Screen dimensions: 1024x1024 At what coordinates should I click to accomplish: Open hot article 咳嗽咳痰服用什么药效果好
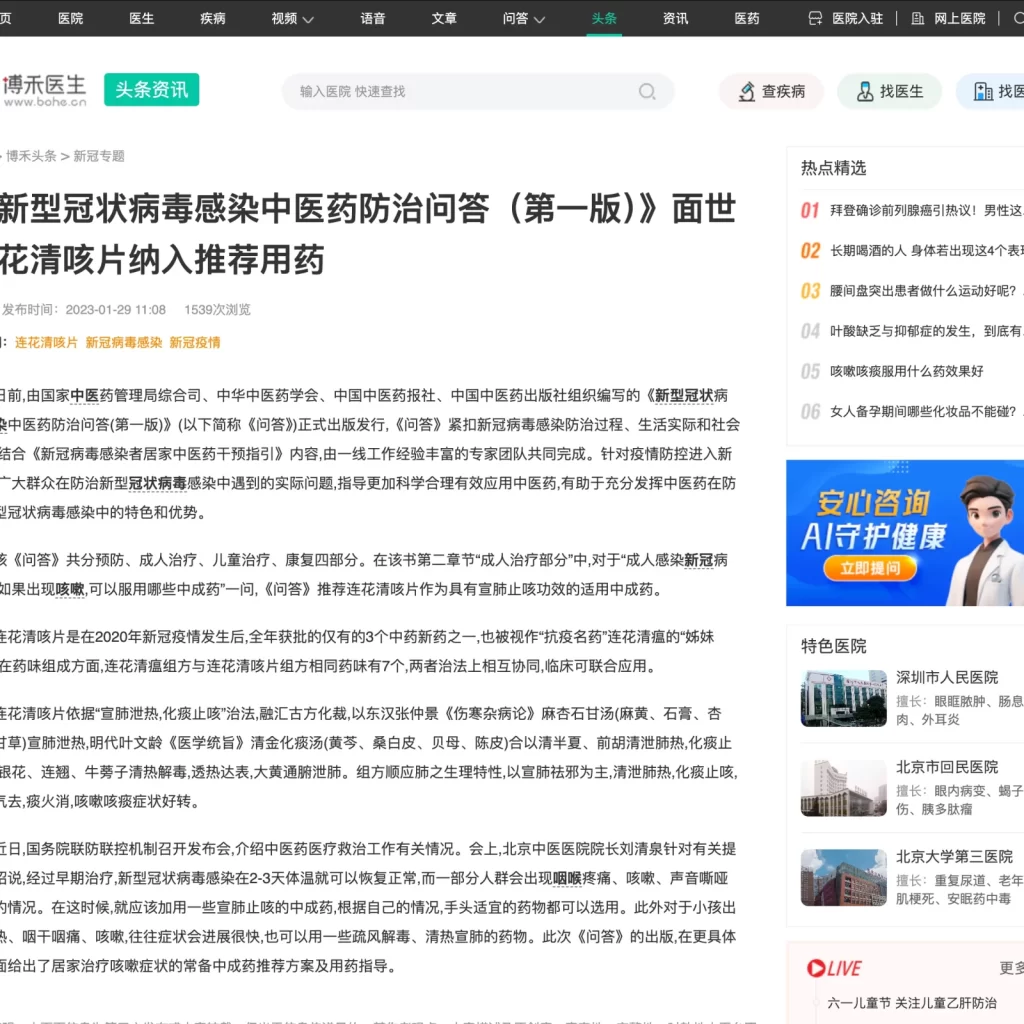[906, 371]
